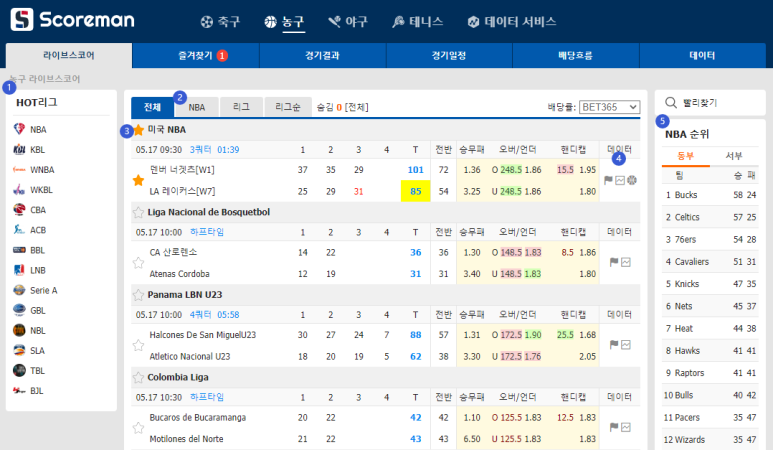
Task: Open chart icon for Halcones match
Action: point(626,345)
